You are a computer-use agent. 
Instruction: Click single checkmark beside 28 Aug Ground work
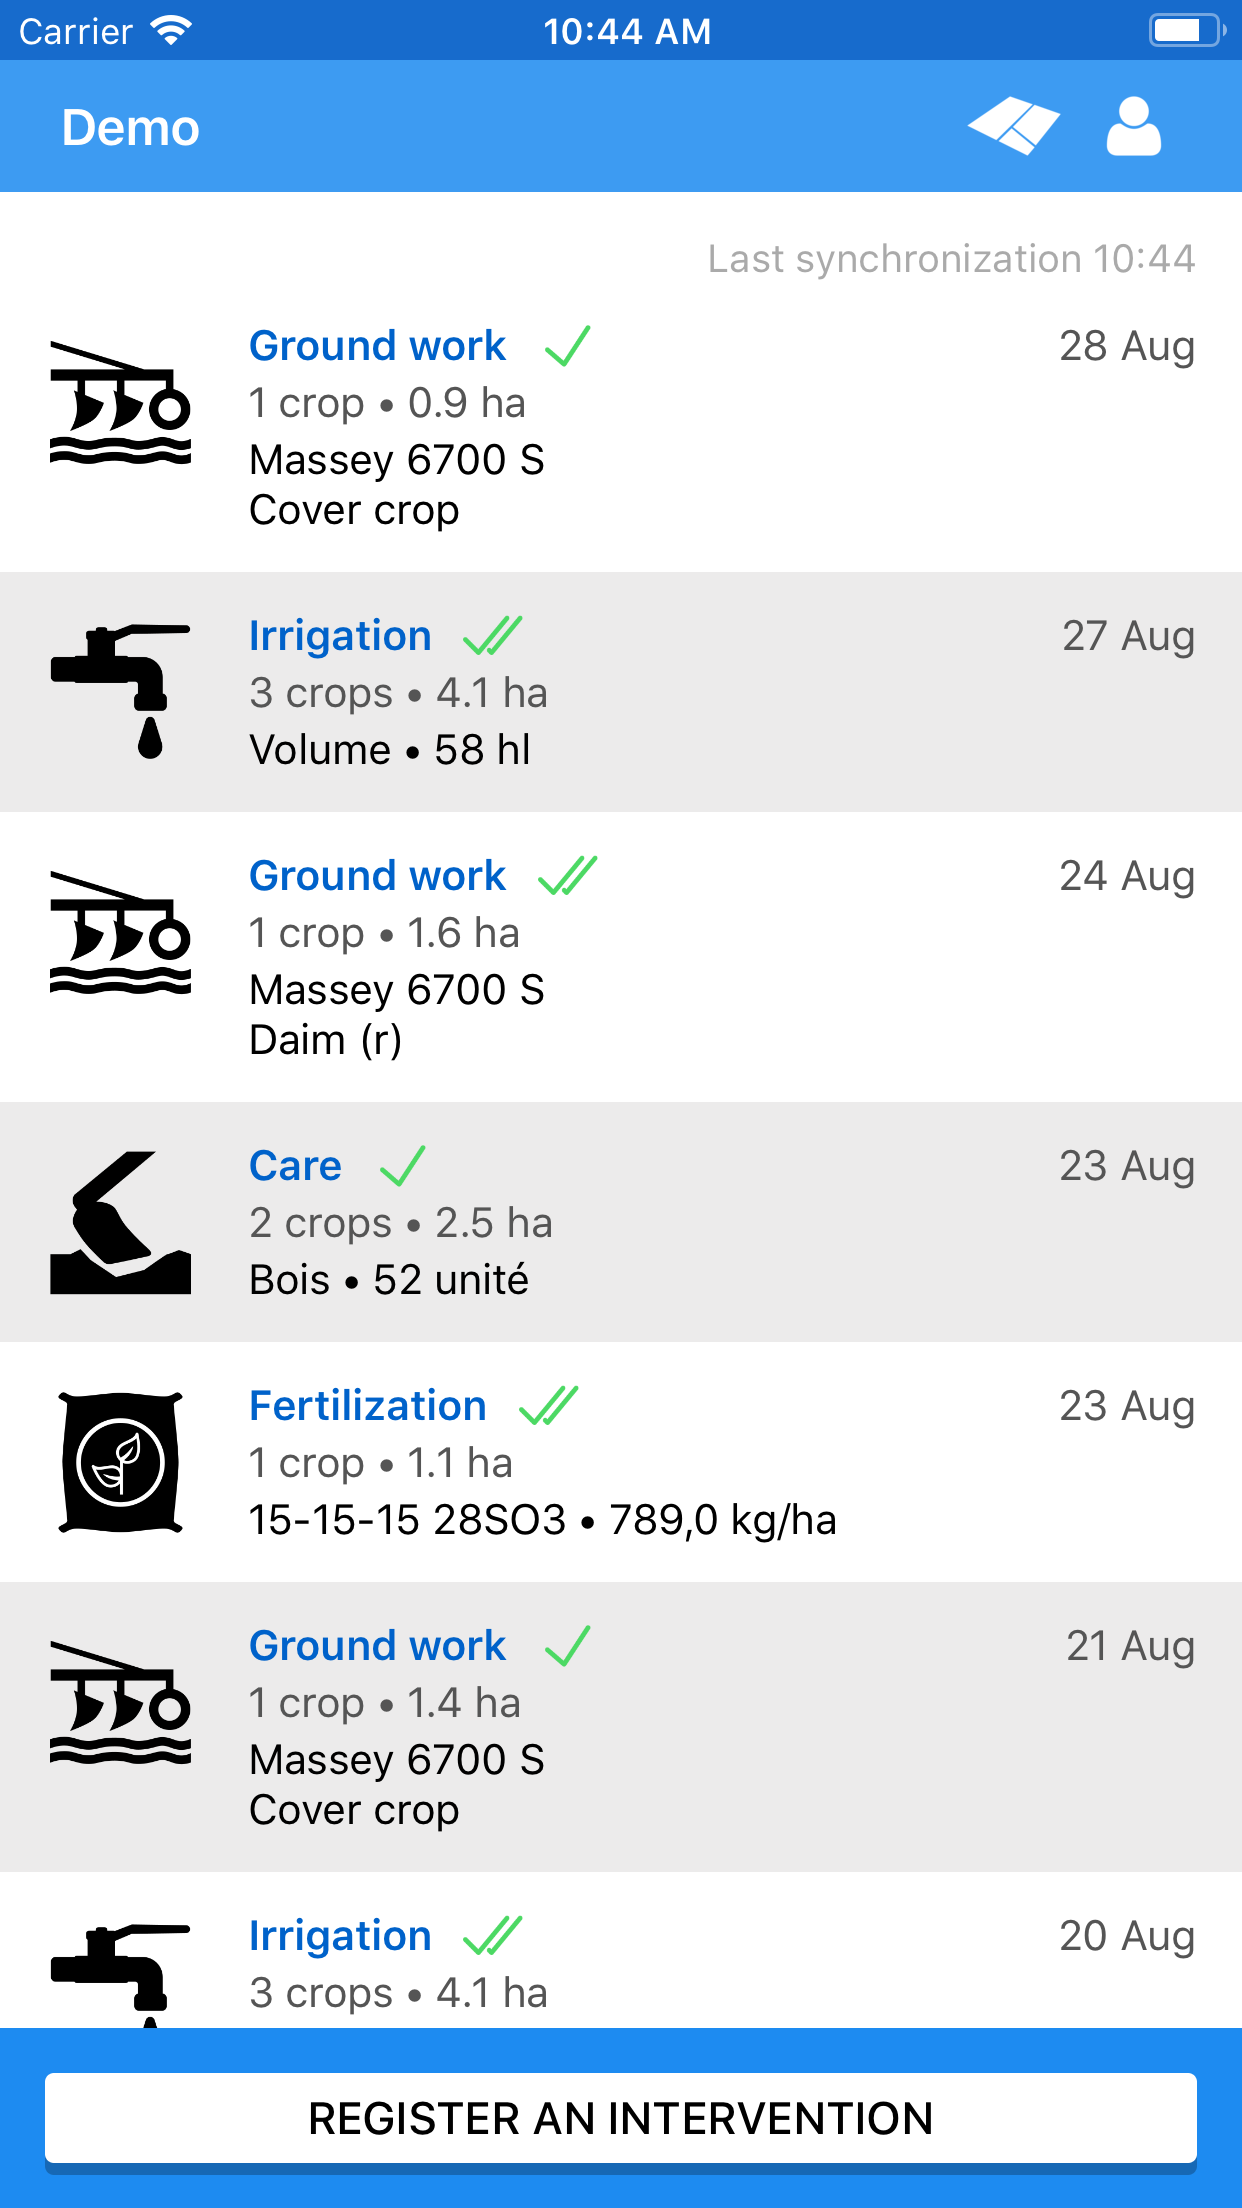point(567,346)
